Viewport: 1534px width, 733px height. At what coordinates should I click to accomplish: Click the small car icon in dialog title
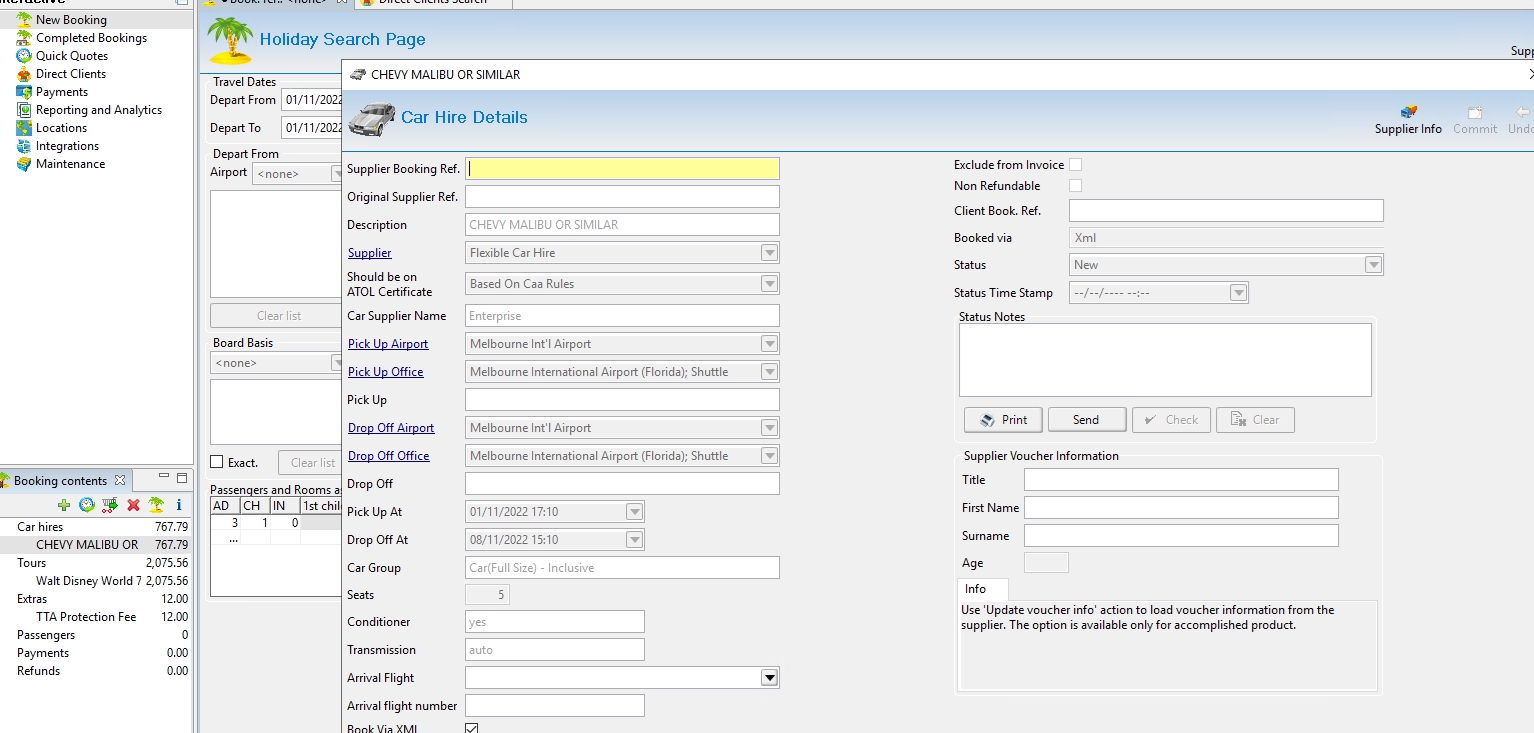click(x=358, y=75)
